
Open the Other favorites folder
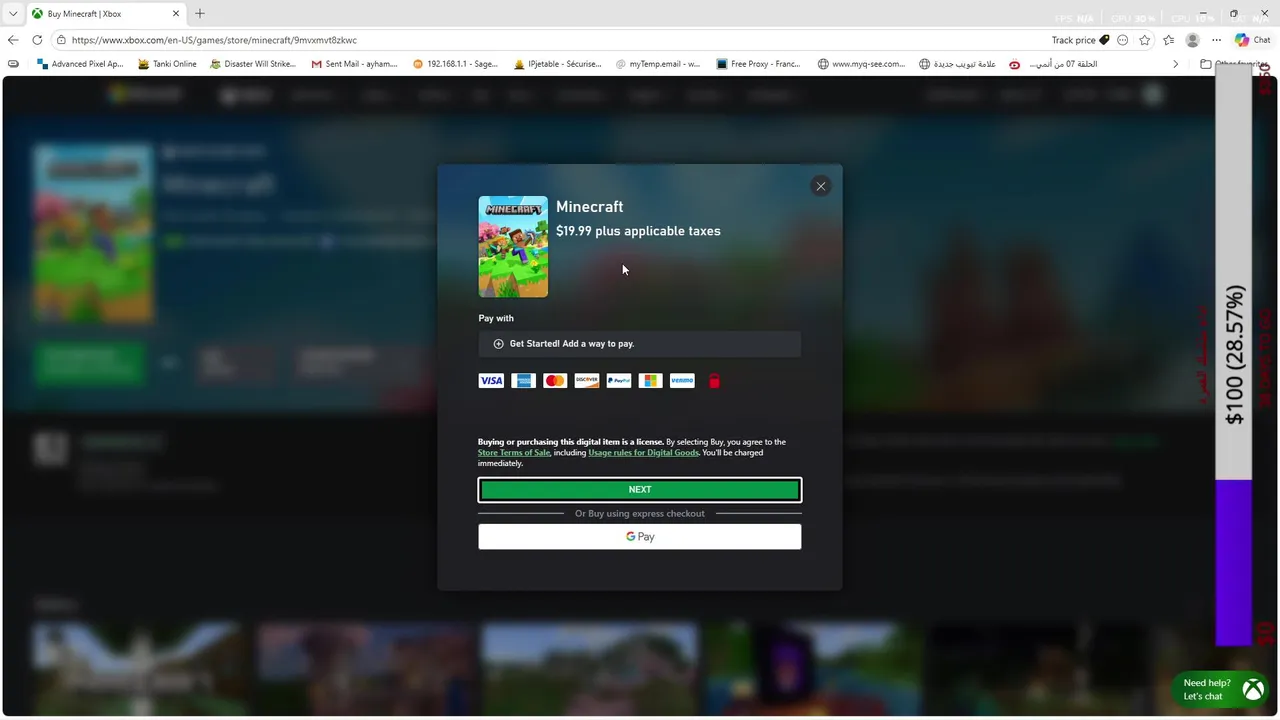coord(1235,64)
